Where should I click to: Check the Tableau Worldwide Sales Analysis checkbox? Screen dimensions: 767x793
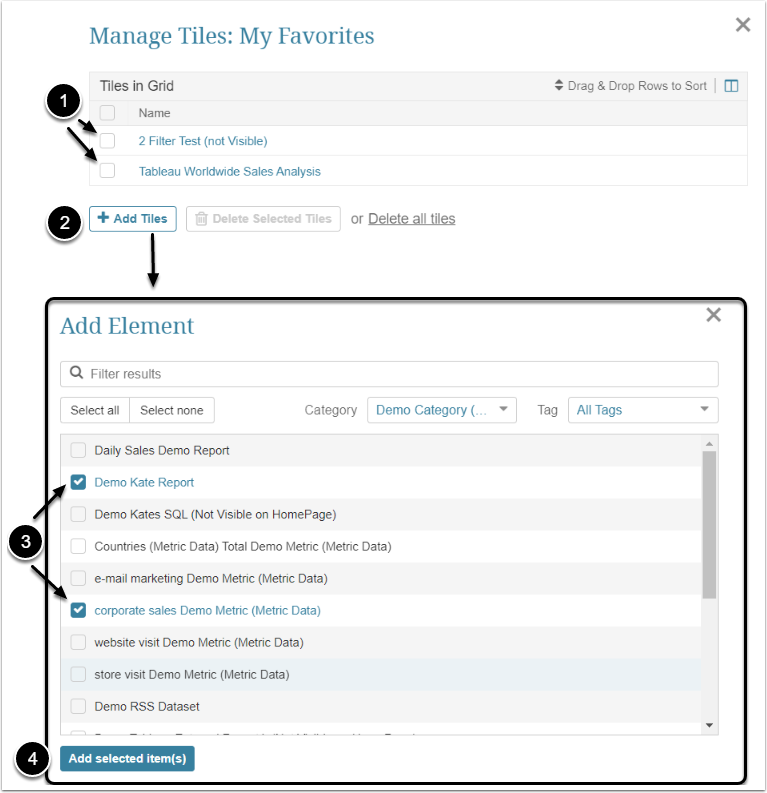point(108,171)
